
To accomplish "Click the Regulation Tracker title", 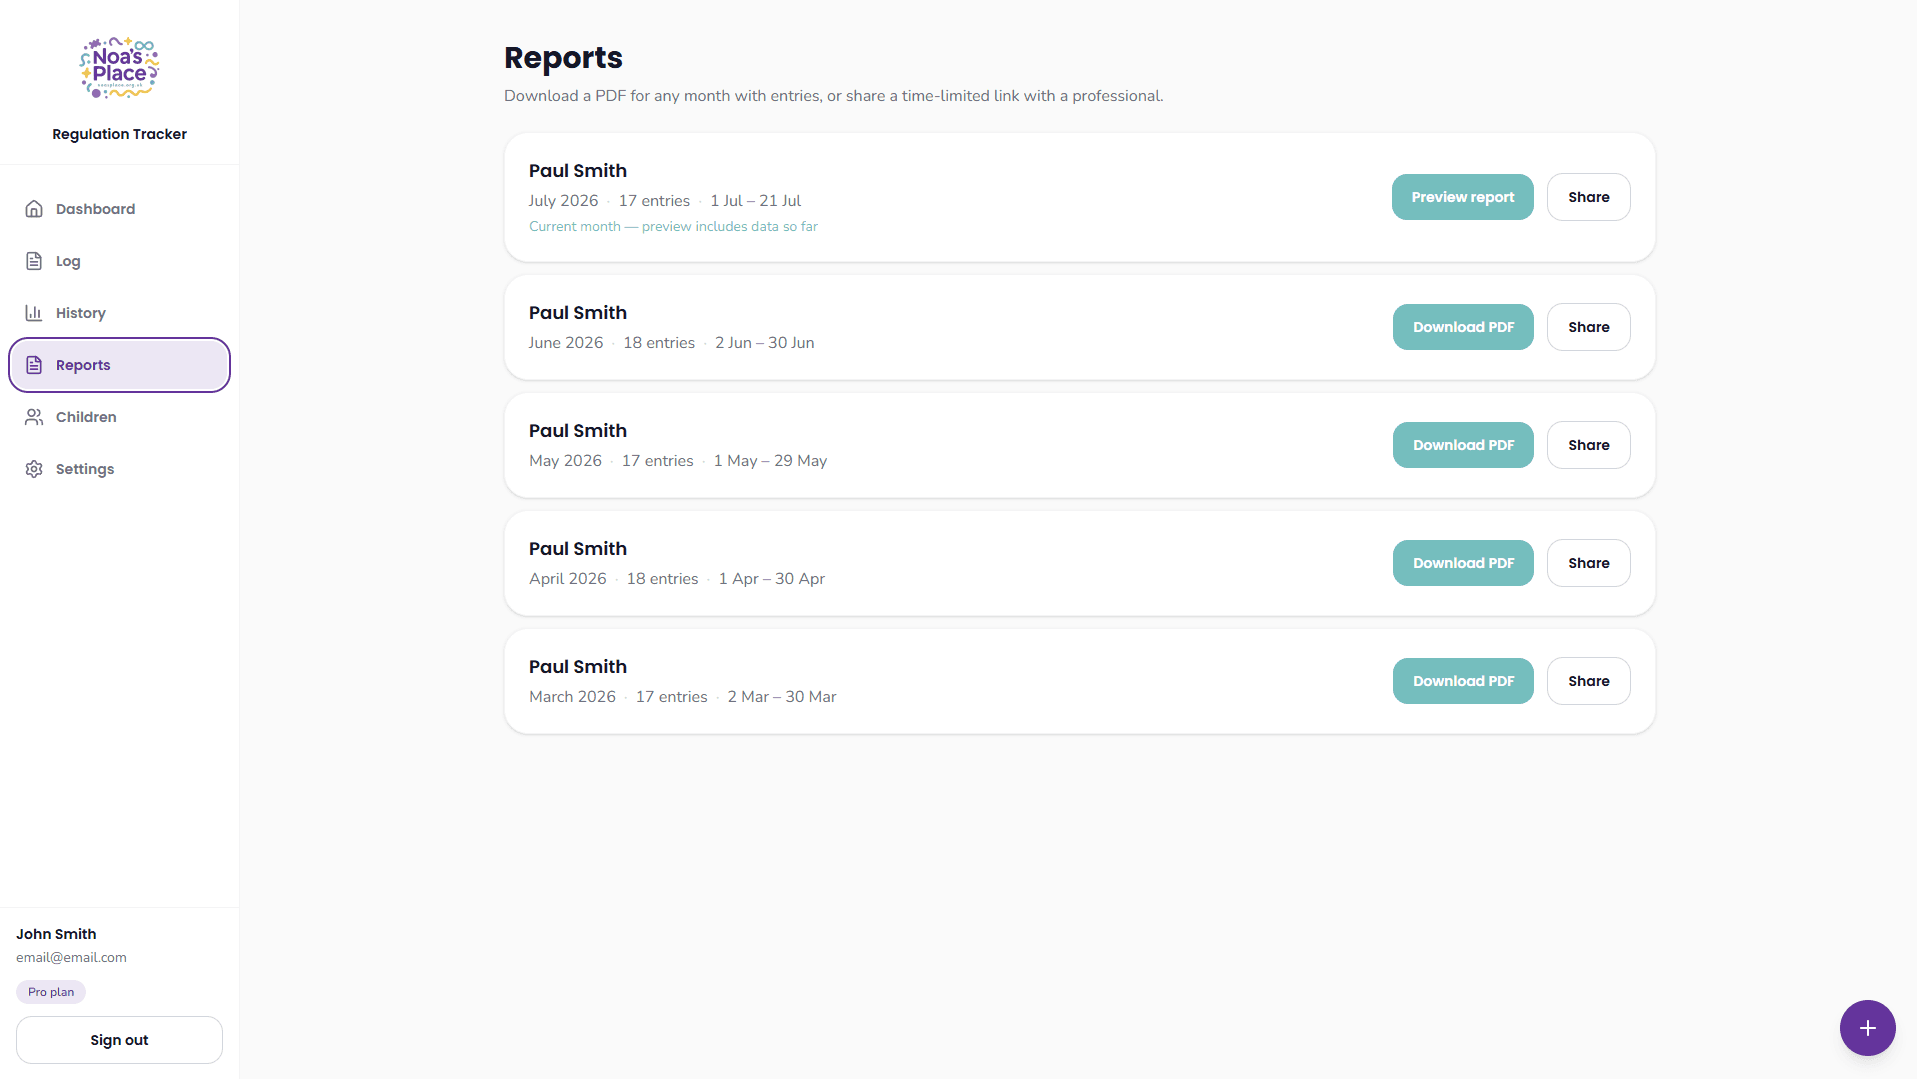I will (x=119, y=134).
